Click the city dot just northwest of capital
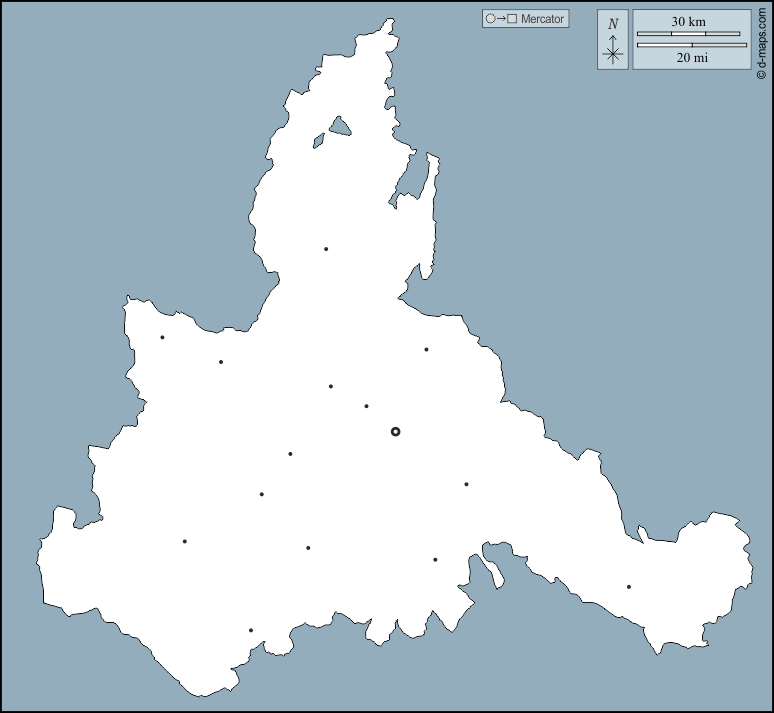The height and width of the screenshot is (713, 774). (x=366, y=406)
